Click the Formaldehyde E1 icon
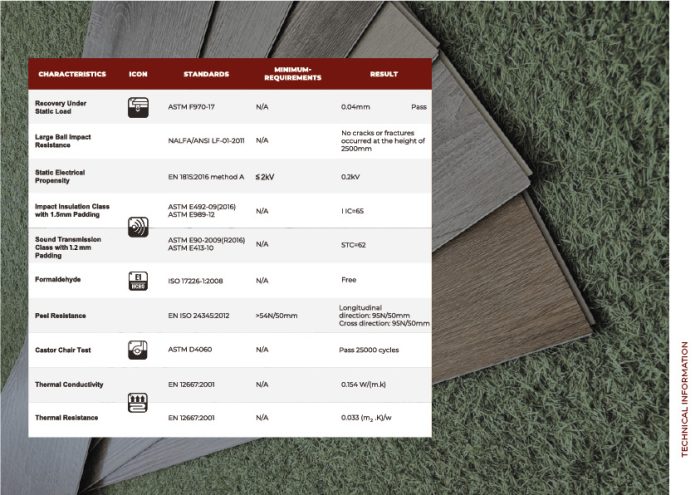 pos(138,281)
